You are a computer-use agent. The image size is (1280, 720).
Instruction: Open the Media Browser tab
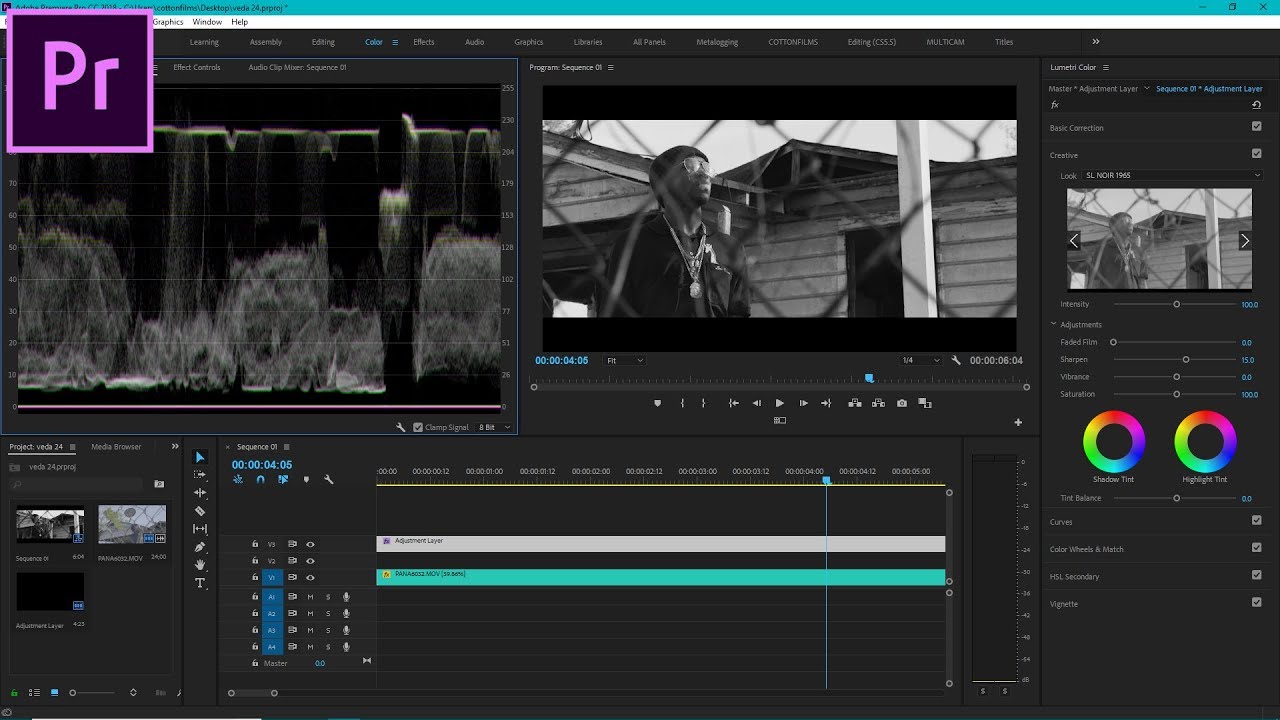[116, 447]
